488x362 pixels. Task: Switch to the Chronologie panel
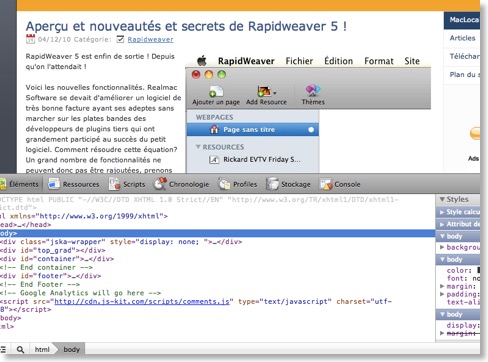tap(181, 184)
